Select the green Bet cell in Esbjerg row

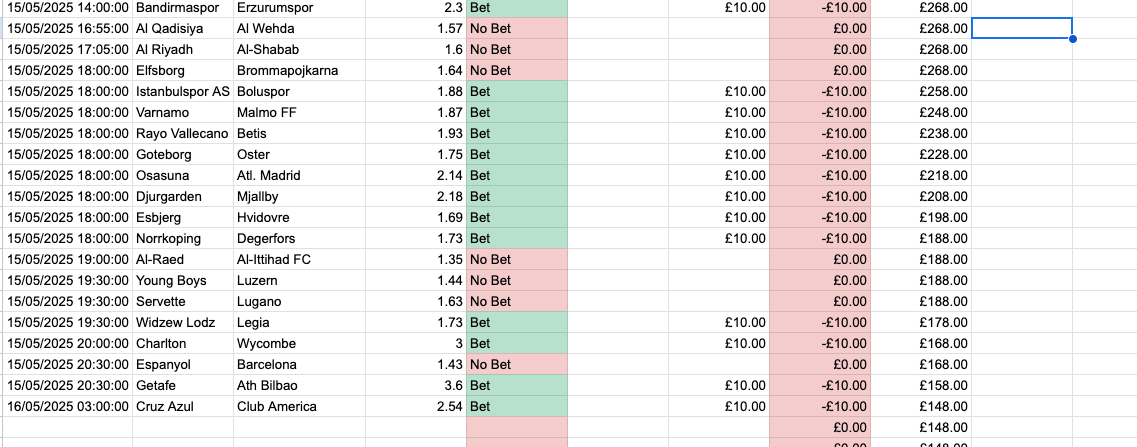pyautogui.click(x=516, y=217)
